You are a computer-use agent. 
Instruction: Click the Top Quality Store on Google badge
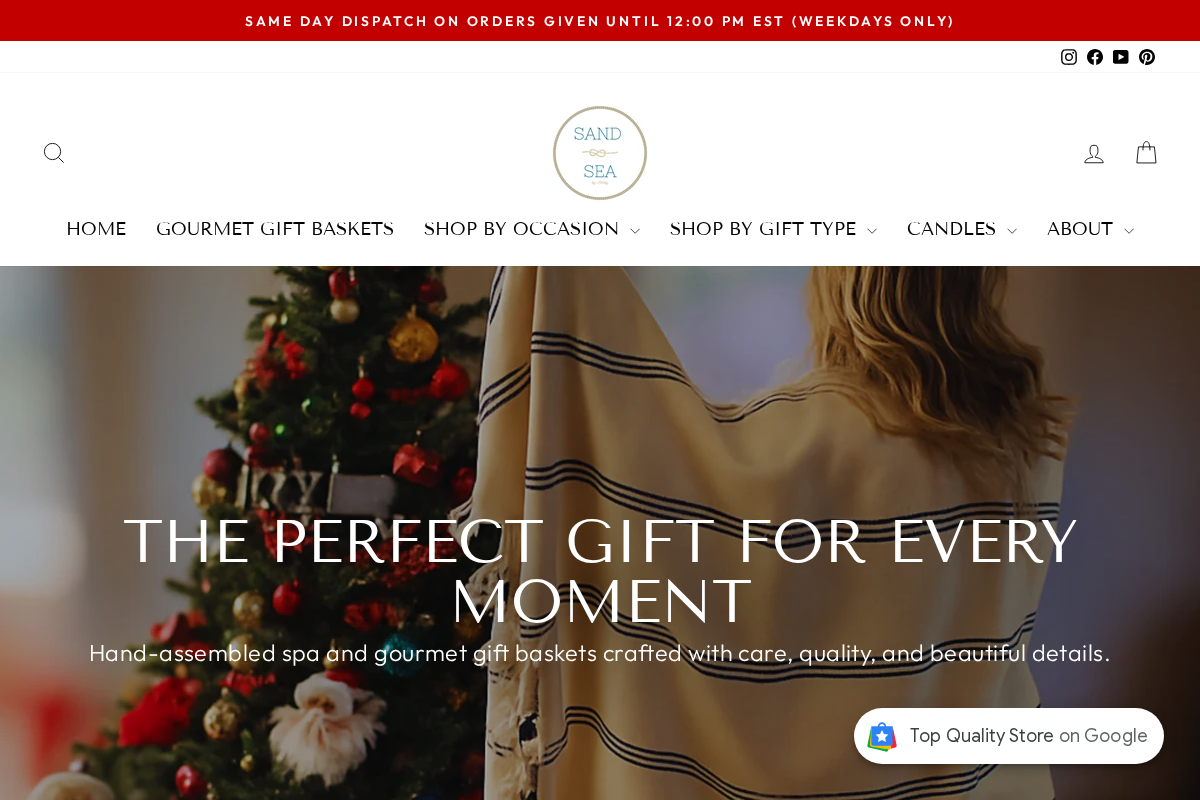1009,736
